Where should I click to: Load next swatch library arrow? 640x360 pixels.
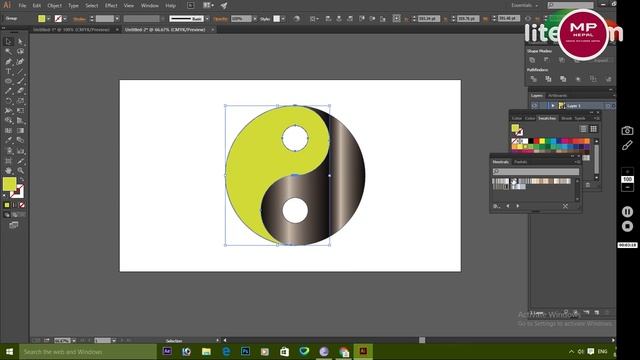pyautogui.click(x=518, y=206)
